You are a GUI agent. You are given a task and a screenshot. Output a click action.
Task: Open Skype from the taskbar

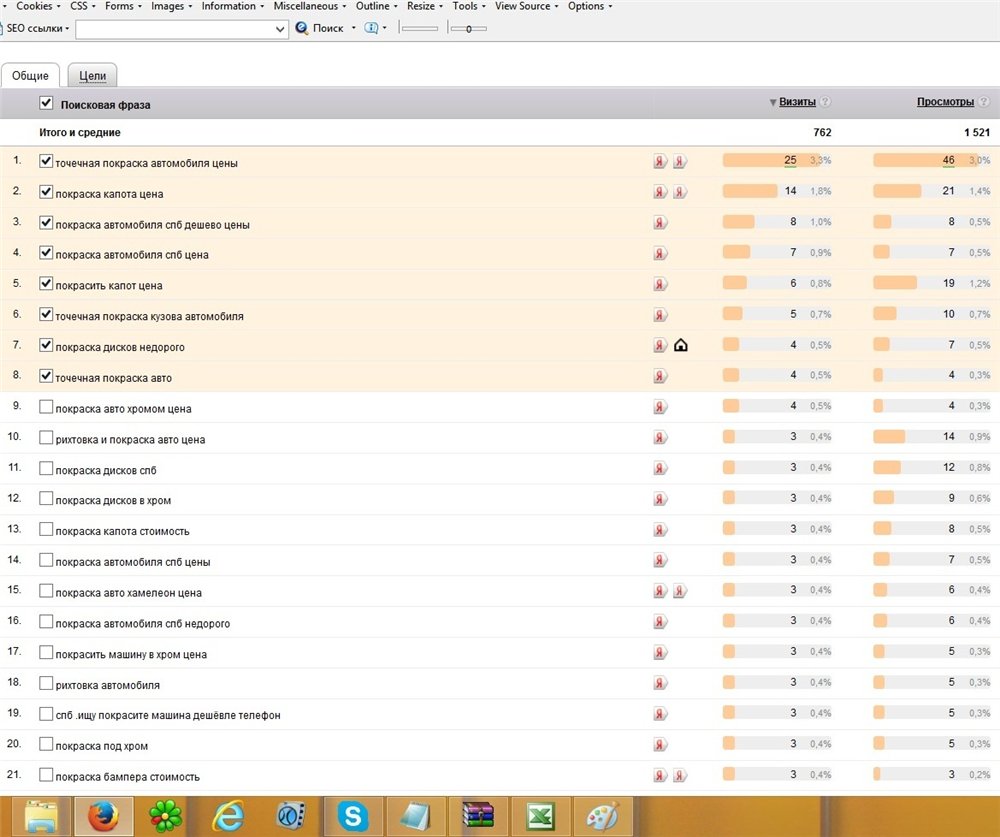pos(353,816)
